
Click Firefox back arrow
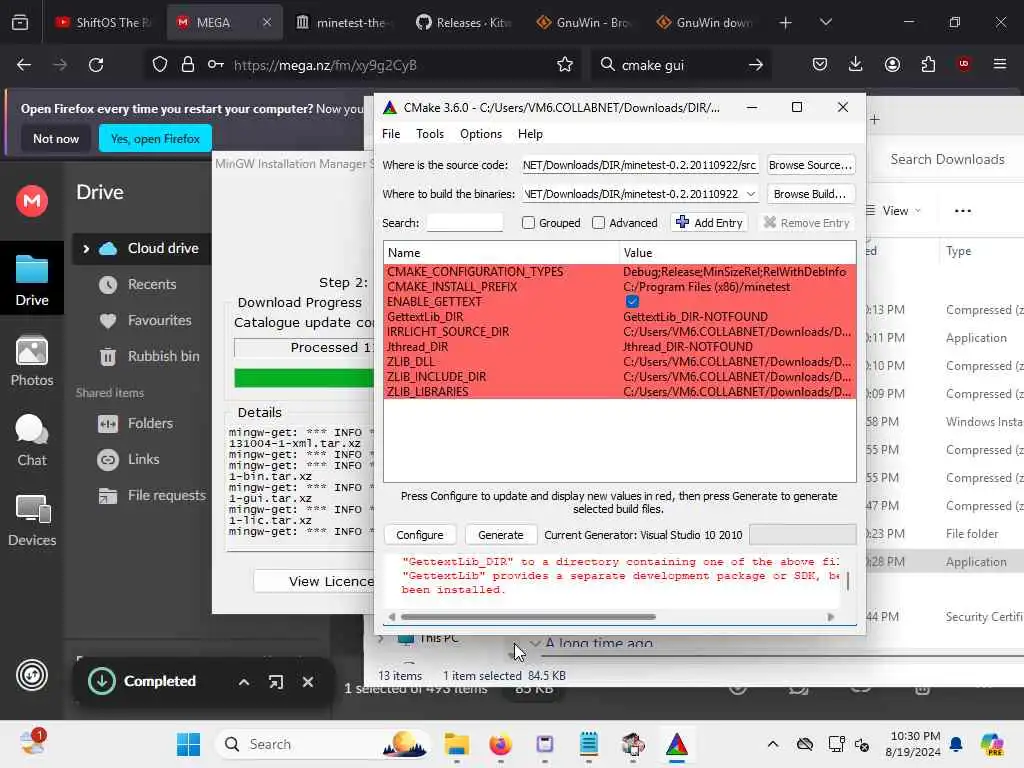(24, 65)
